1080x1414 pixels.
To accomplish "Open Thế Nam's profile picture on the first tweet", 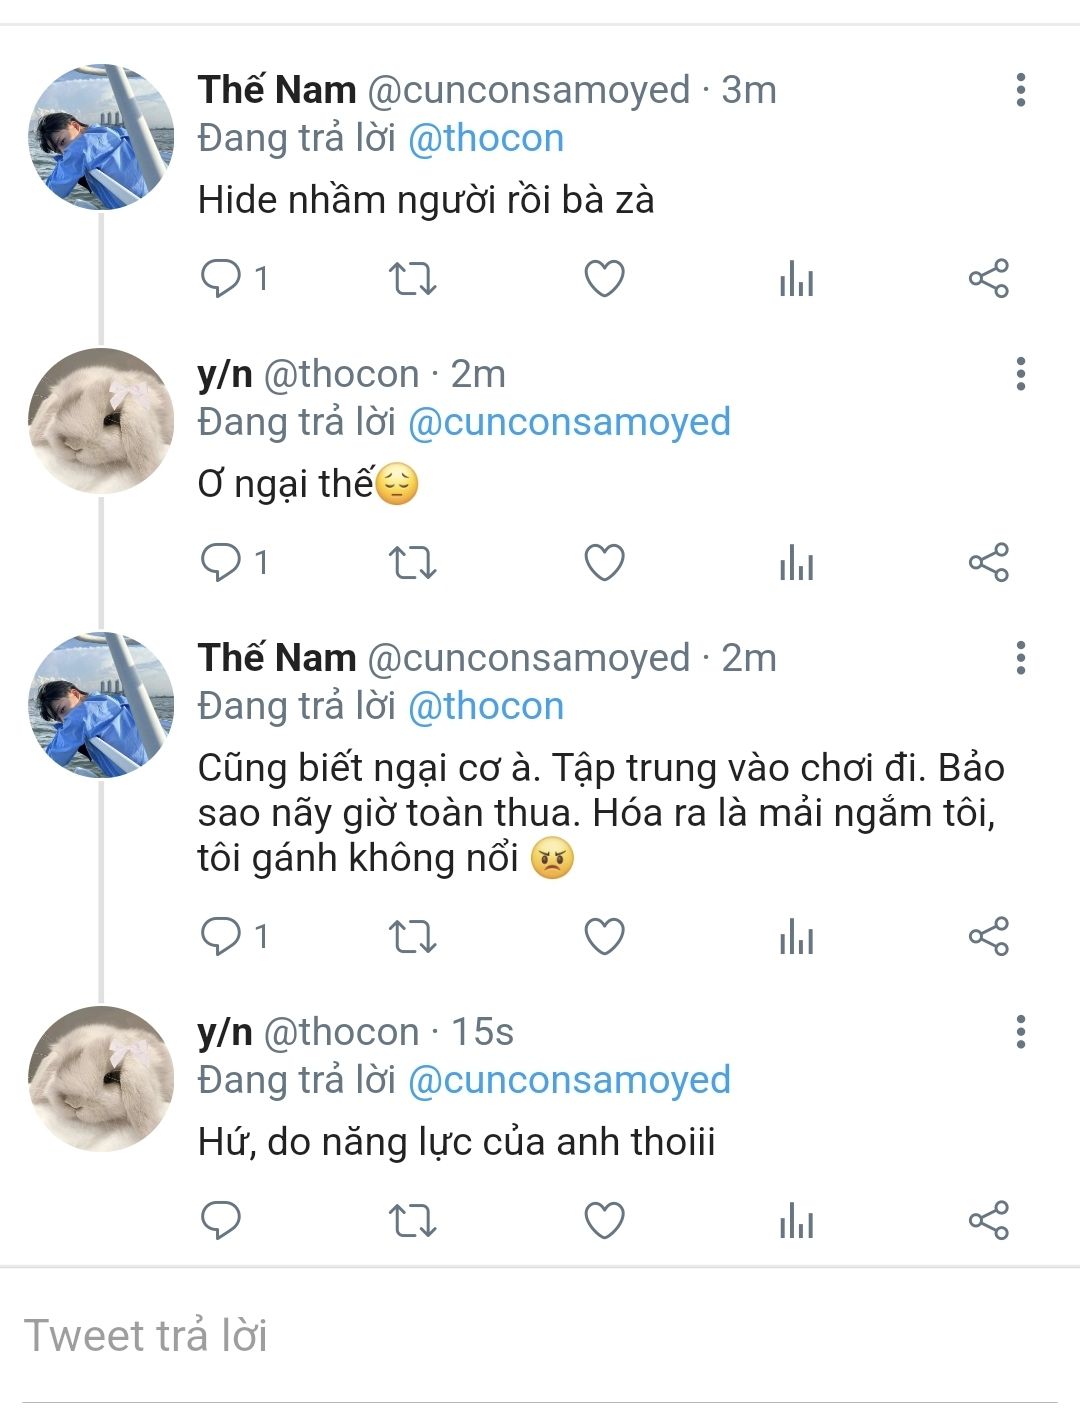I will (101, 137).
